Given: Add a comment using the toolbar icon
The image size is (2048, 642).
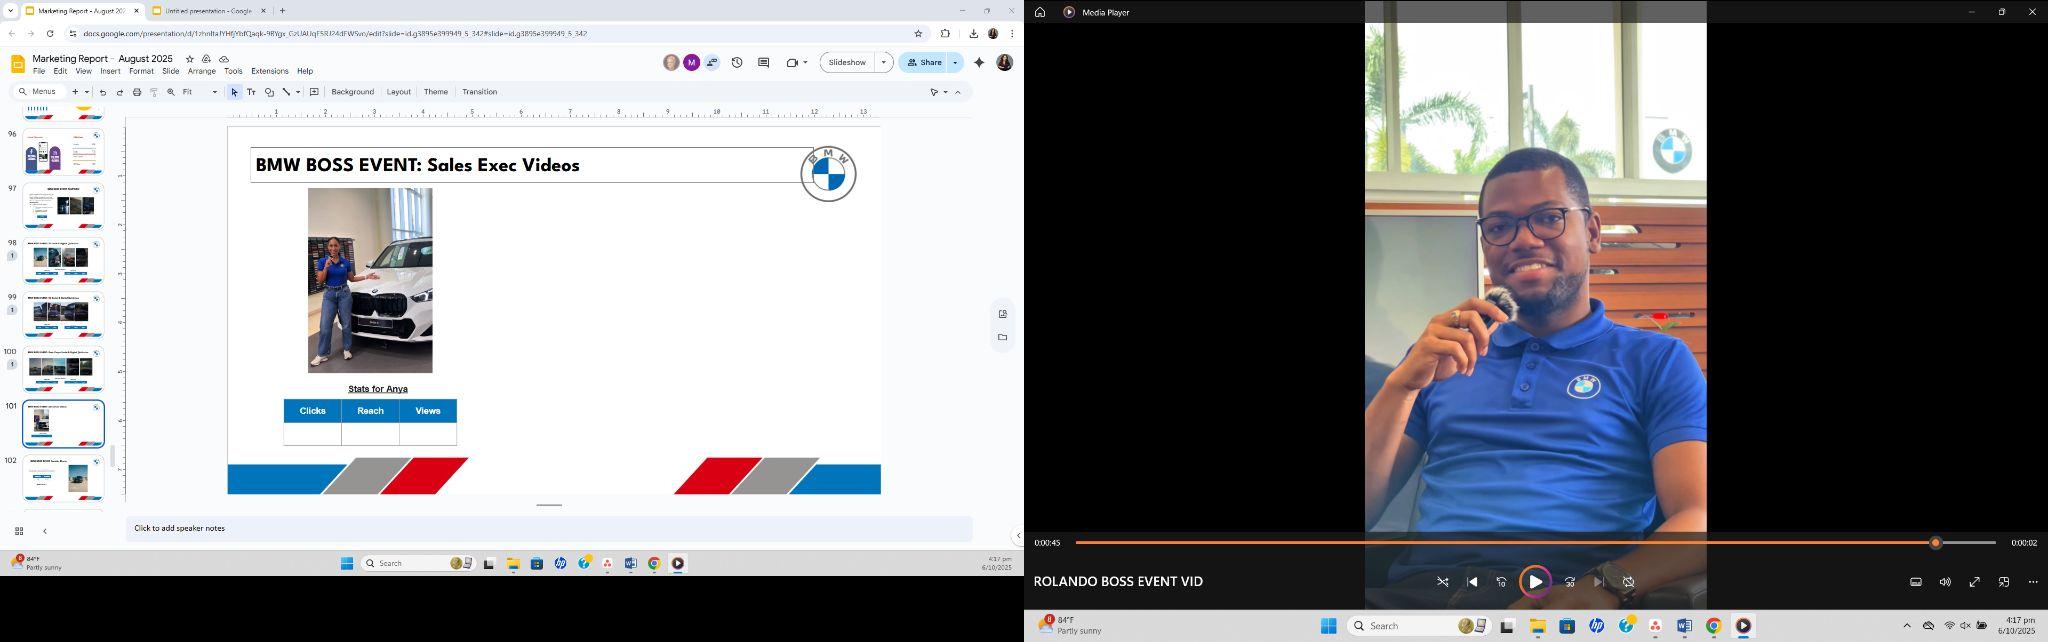Looking at the screenshot, I should 314,92.
